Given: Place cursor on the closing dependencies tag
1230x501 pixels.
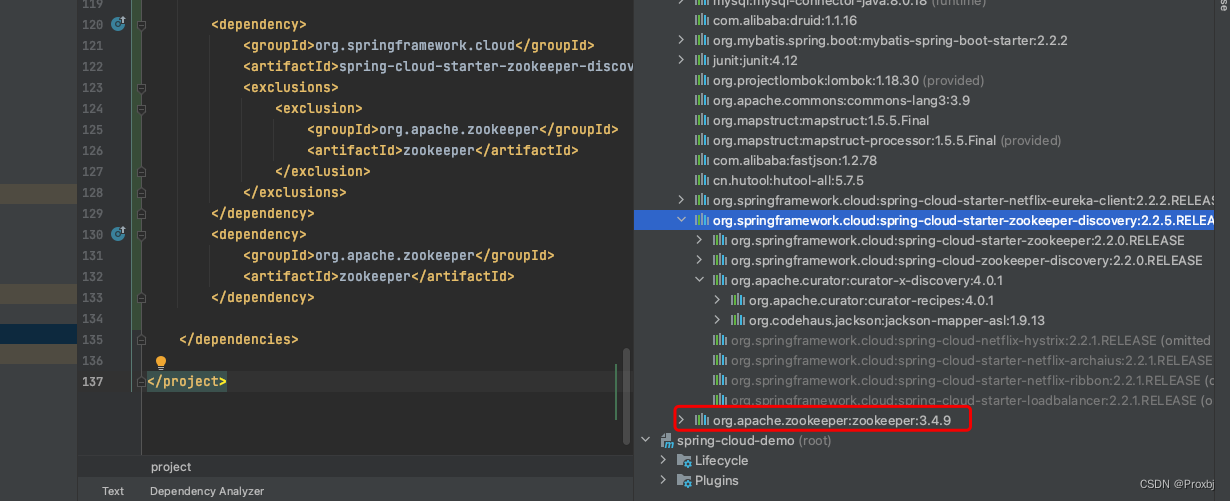Looking at the screenshot, I should coord(239,339).
